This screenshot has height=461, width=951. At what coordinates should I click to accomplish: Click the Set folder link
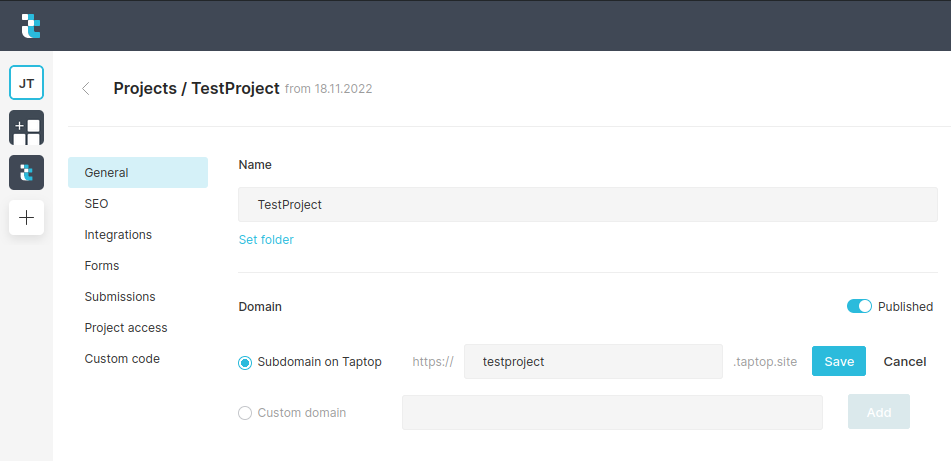tap(266, 239)
